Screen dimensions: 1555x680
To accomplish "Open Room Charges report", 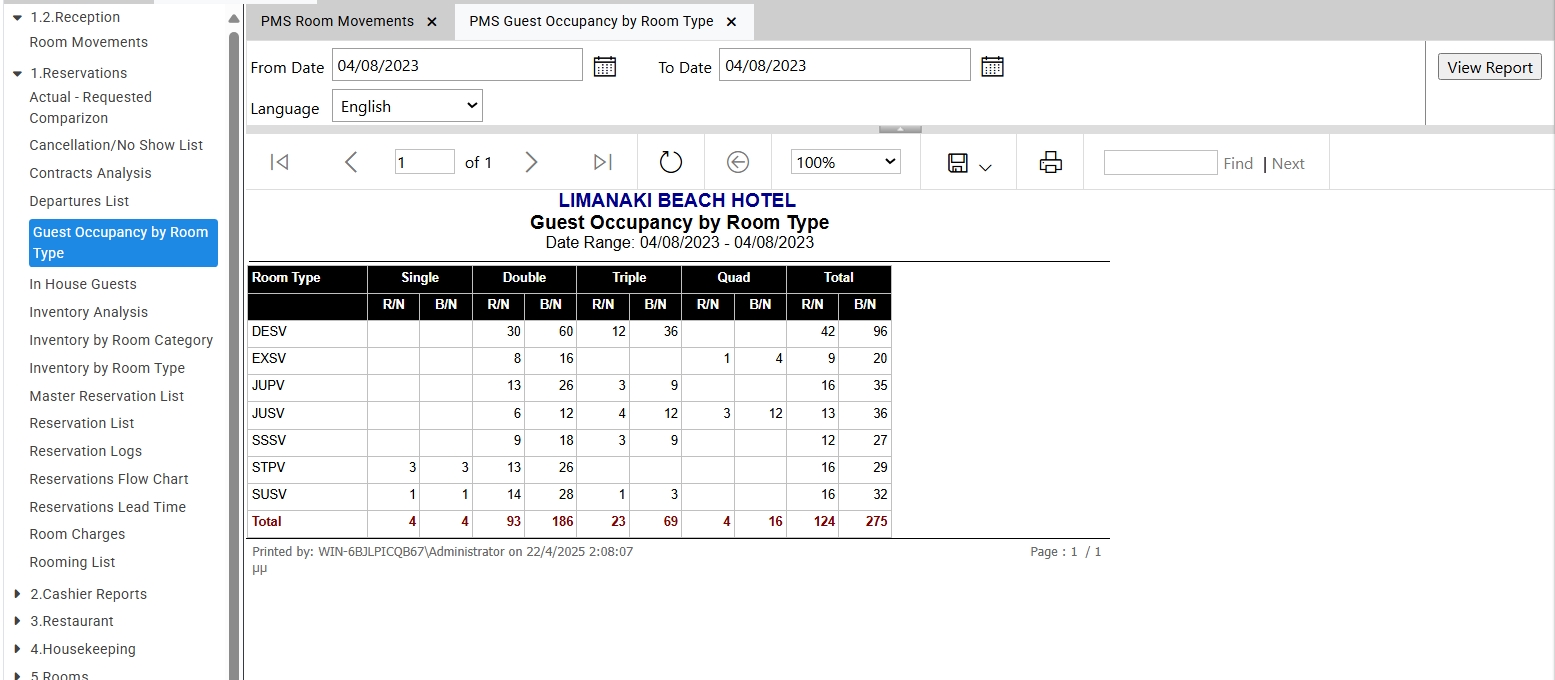I will [77, 534].
